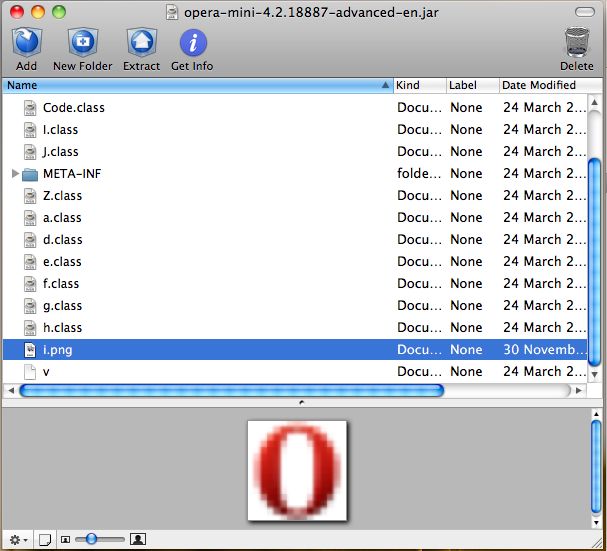Image resolution: width=607 pixels, height=551 pixels.
Task: Sort by Date Modified column header
Action: (550, 85)
